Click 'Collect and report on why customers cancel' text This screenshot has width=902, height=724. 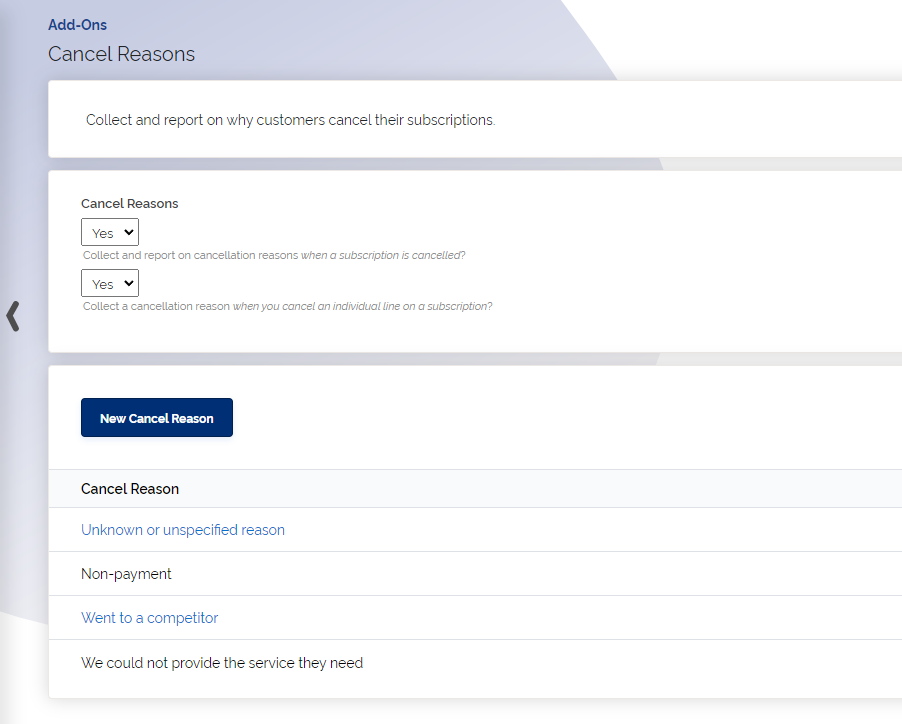click(x=291, y=120)
